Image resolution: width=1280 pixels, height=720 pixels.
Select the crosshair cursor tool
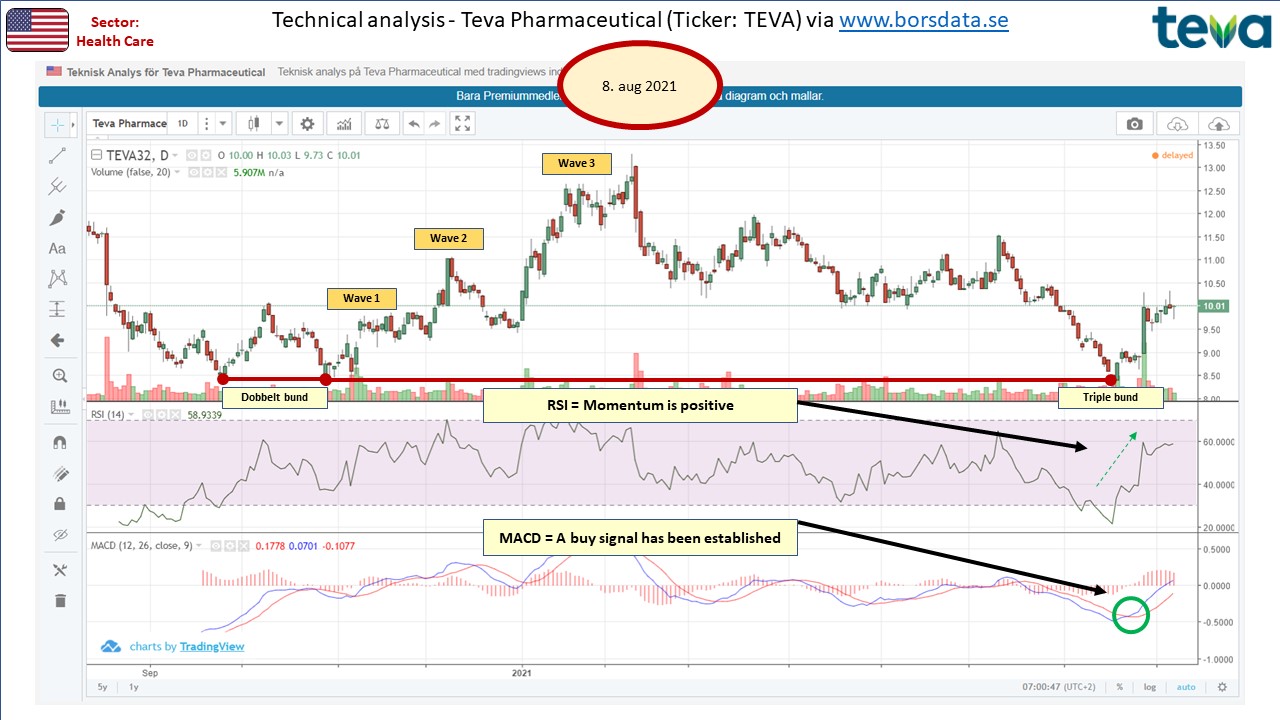tap(57, 125)
